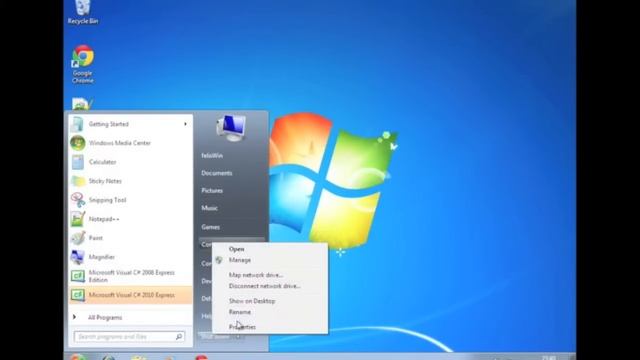Click the Search programs and files box
The width and height of the screenshot is (640, 360).
129,337
